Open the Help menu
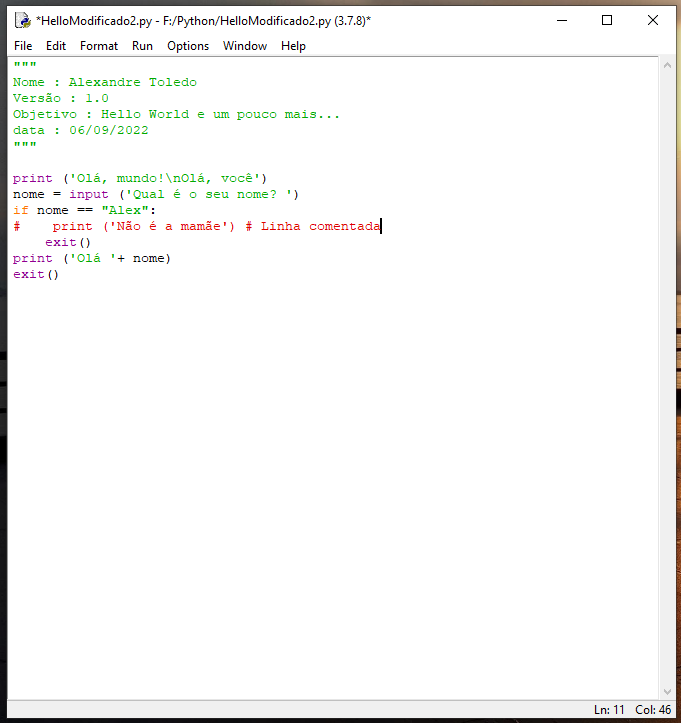Viewport: 681px width, 723px height. point(293,46)
